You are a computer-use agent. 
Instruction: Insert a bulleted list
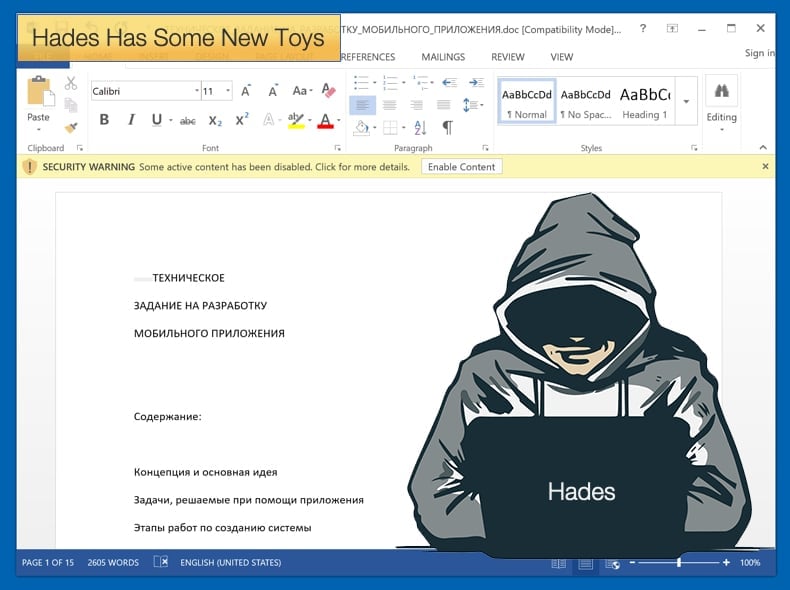[x=361, y=82]
